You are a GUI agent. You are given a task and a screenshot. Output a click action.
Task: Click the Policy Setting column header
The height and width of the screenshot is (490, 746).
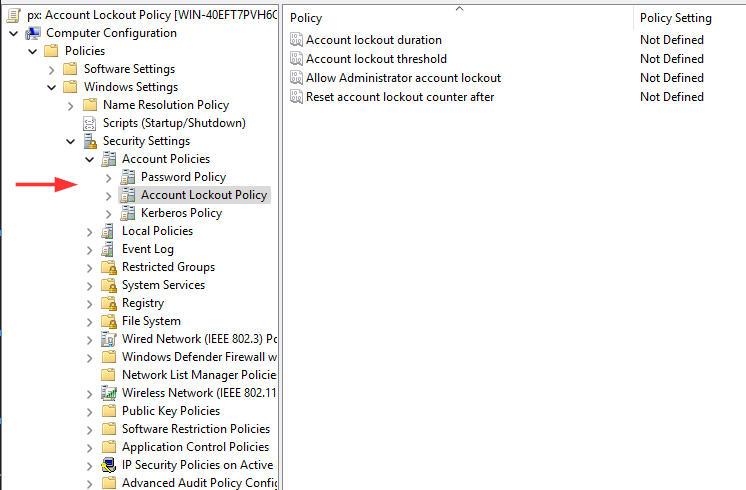click(x=675, y=18)
